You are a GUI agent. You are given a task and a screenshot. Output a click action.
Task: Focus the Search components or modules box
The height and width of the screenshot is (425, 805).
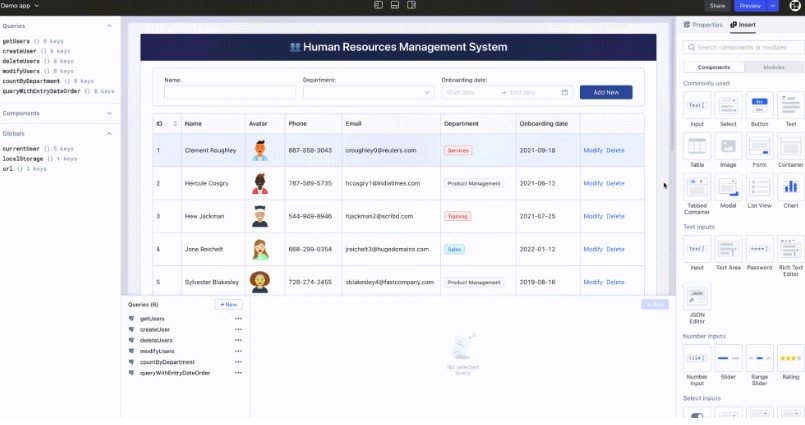click(x=743, y=47)
